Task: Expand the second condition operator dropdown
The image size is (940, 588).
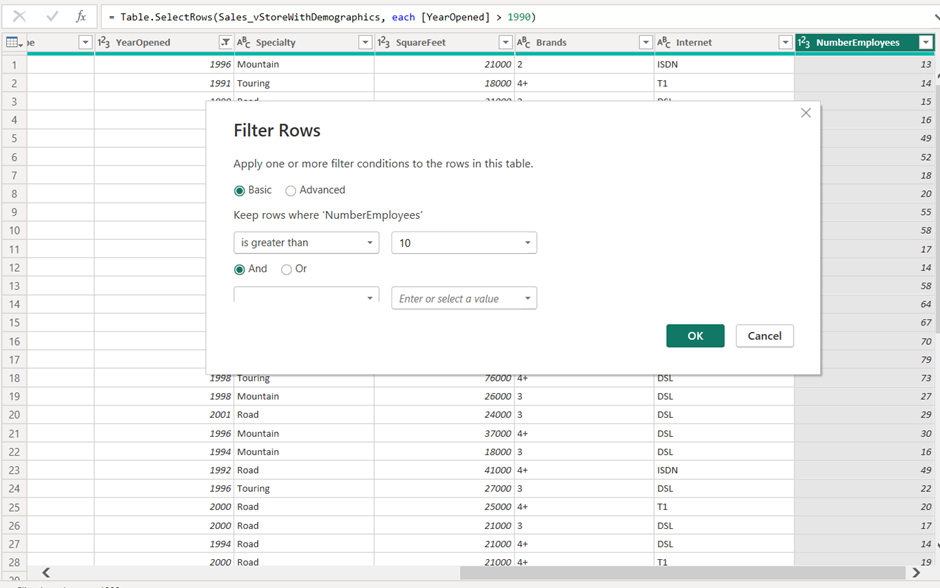Action: click(x=306, y=297)
